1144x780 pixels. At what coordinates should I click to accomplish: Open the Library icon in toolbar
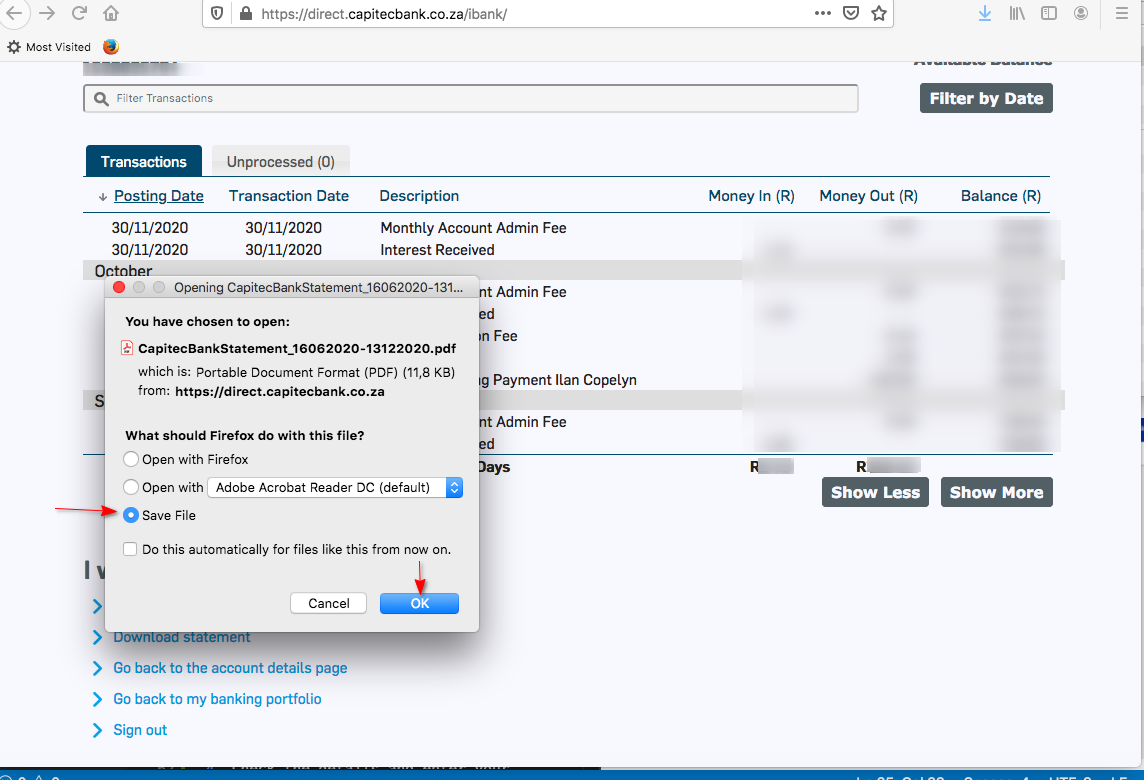pos(1017,14)
